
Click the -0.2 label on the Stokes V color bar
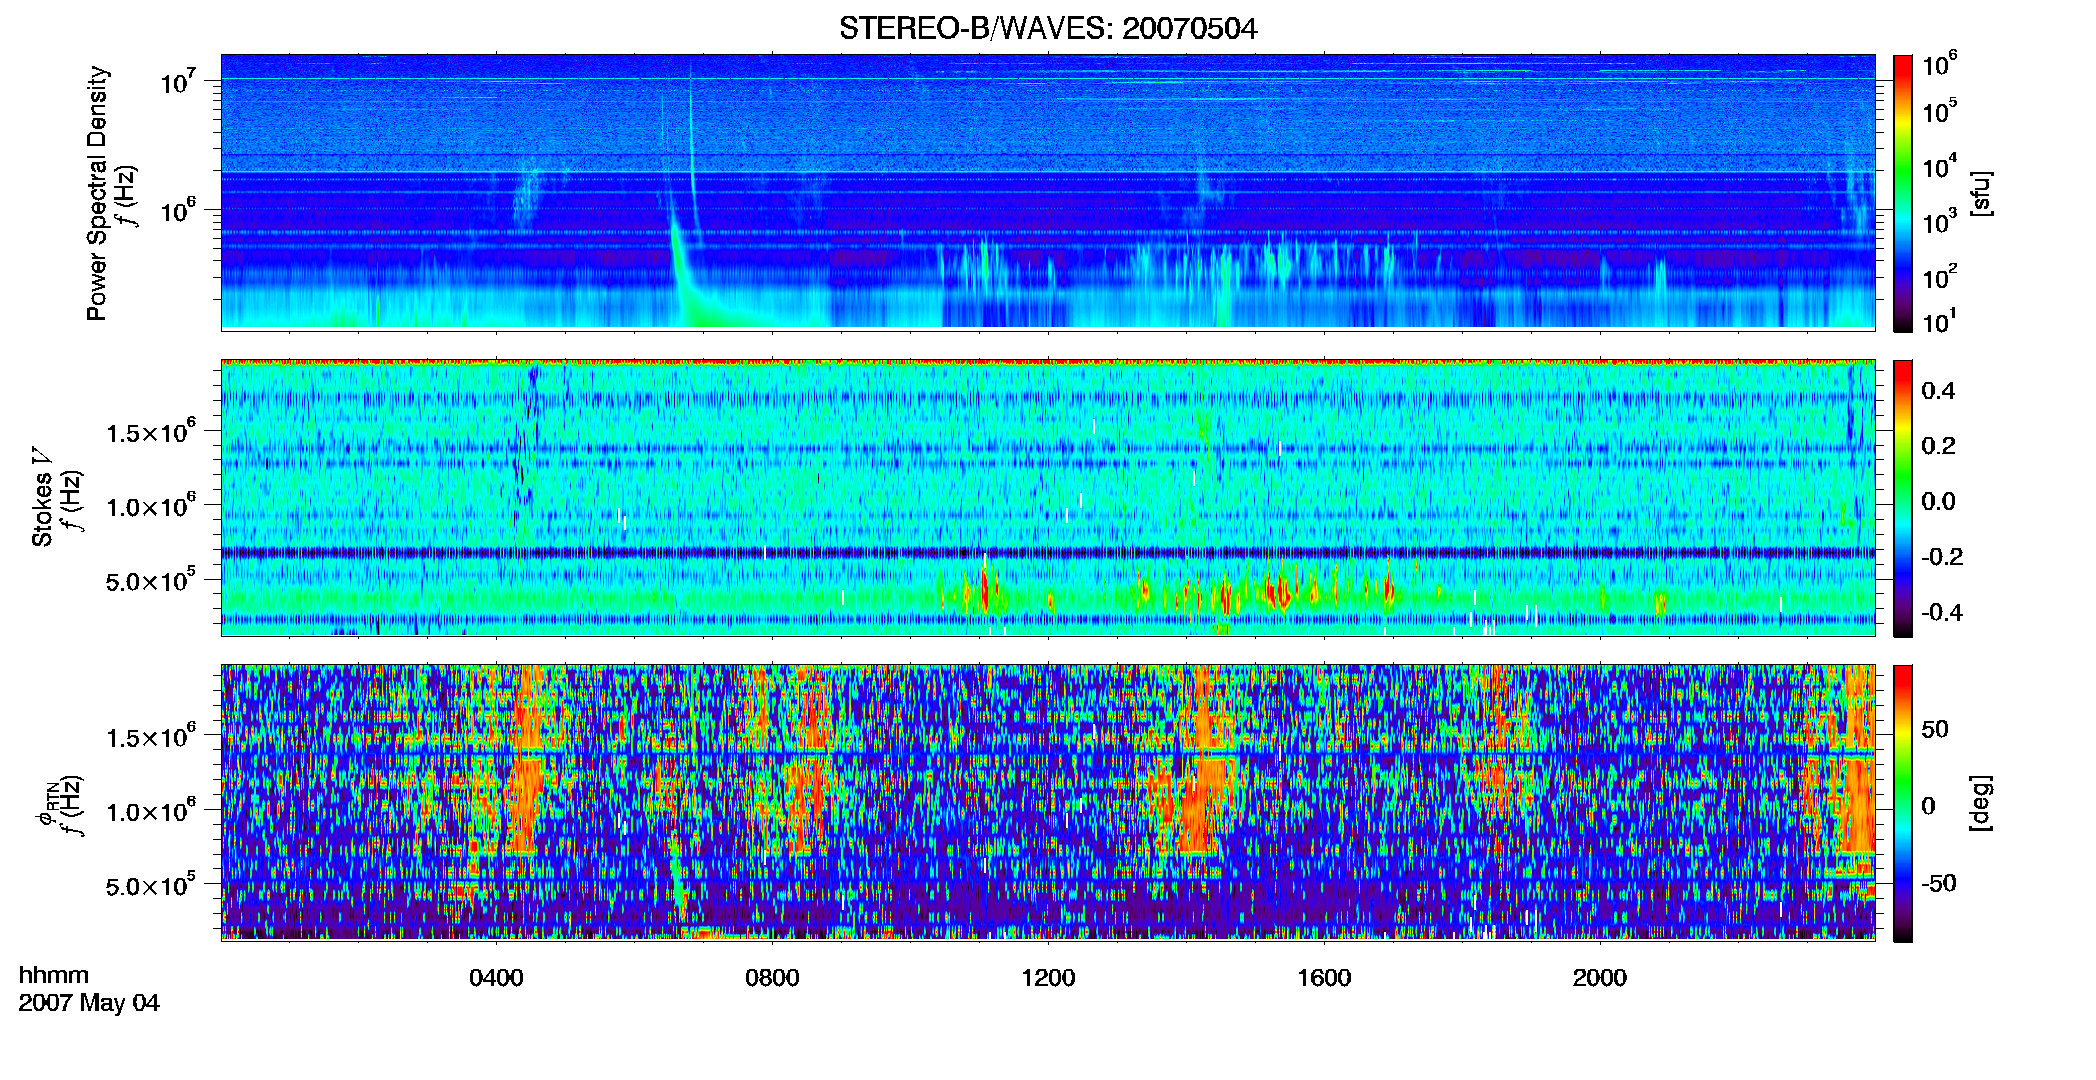(x=1942, y=556)
